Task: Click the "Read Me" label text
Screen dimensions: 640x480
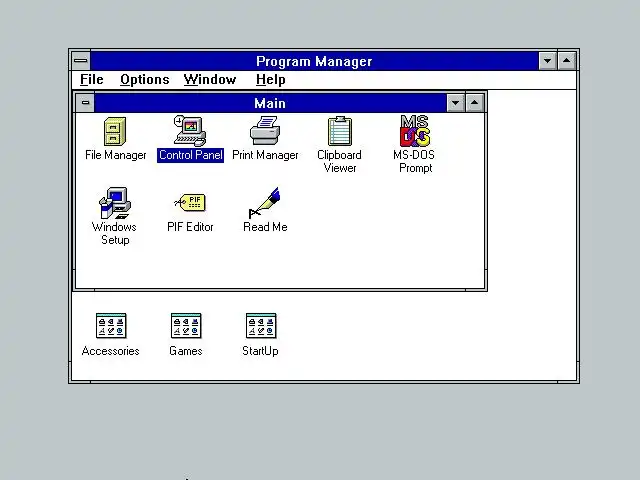Action: [x=265, y=227]
